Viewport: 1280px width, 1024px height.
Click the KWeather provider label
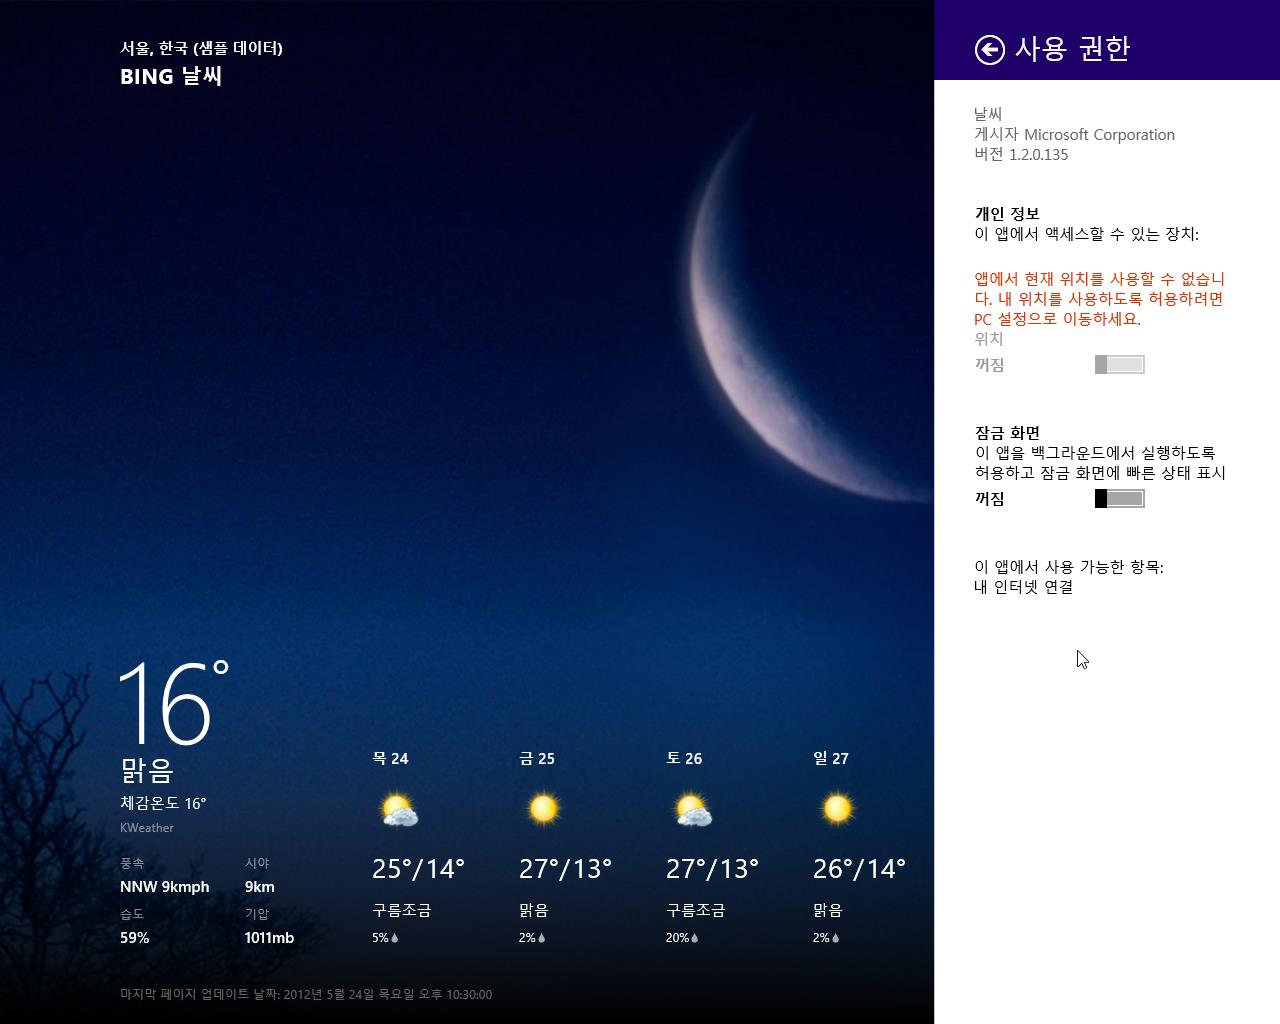(x=147, y=828)
